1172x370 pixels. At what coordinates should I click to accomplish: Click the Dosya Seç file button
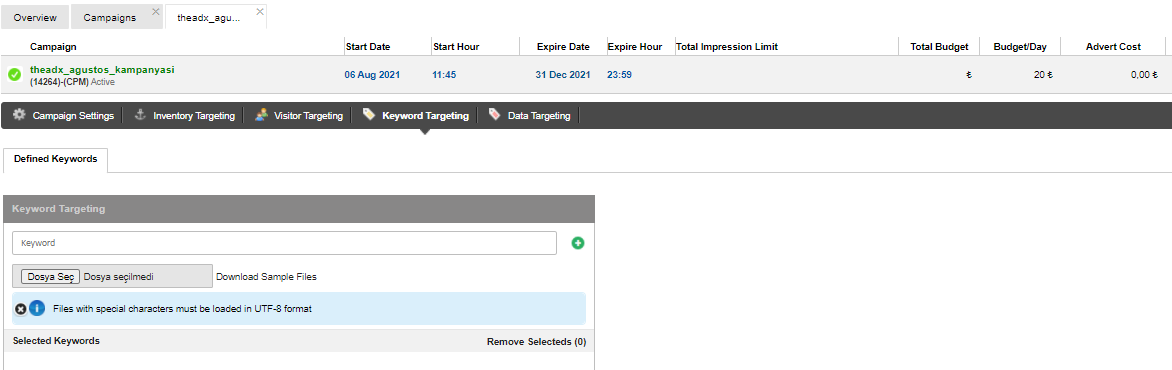(x=50, y=277)
